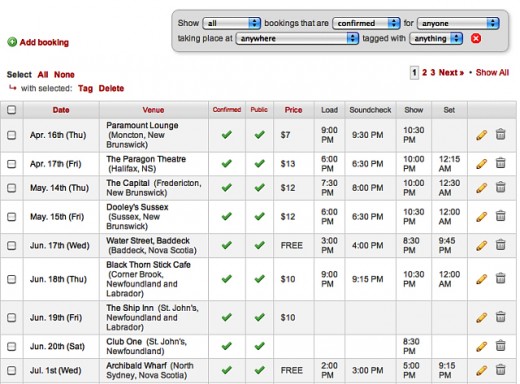Go to page 2 of bookings
The image size is (520, 384).
pyautogui.click(x=424, y=72)
